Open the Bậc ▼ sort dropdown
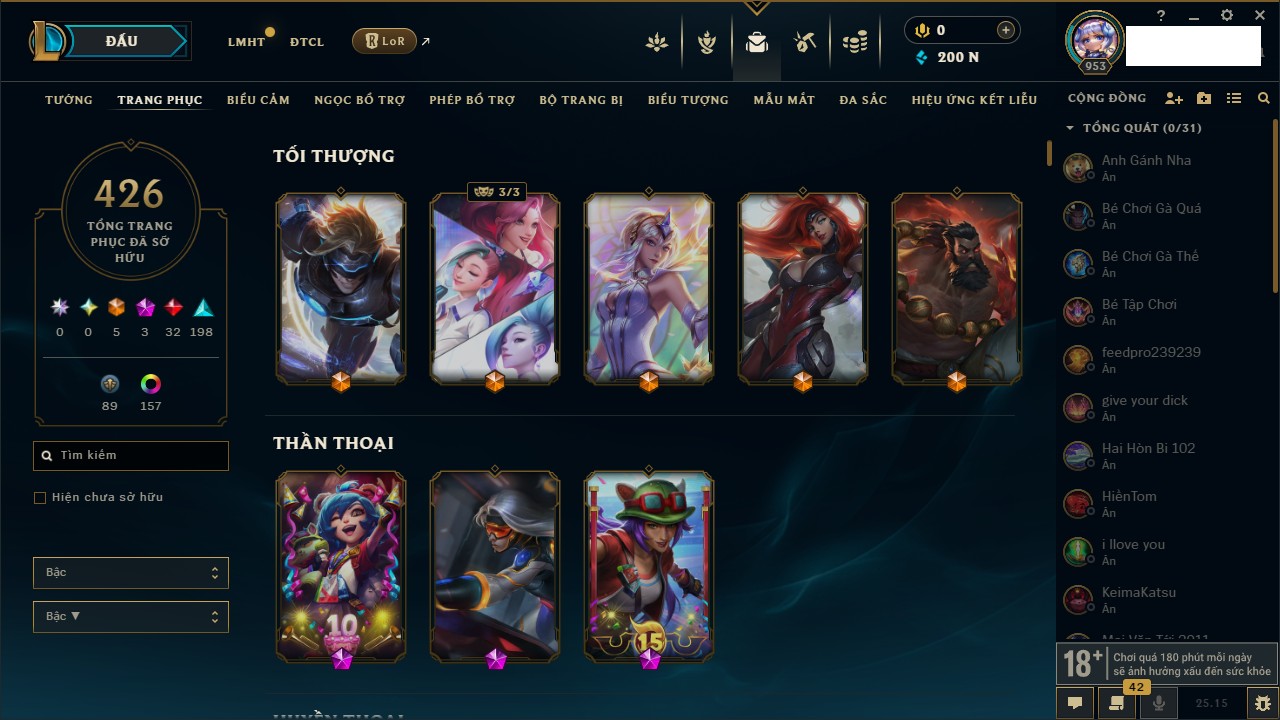 pyautogui.click(x=131, y=617)
